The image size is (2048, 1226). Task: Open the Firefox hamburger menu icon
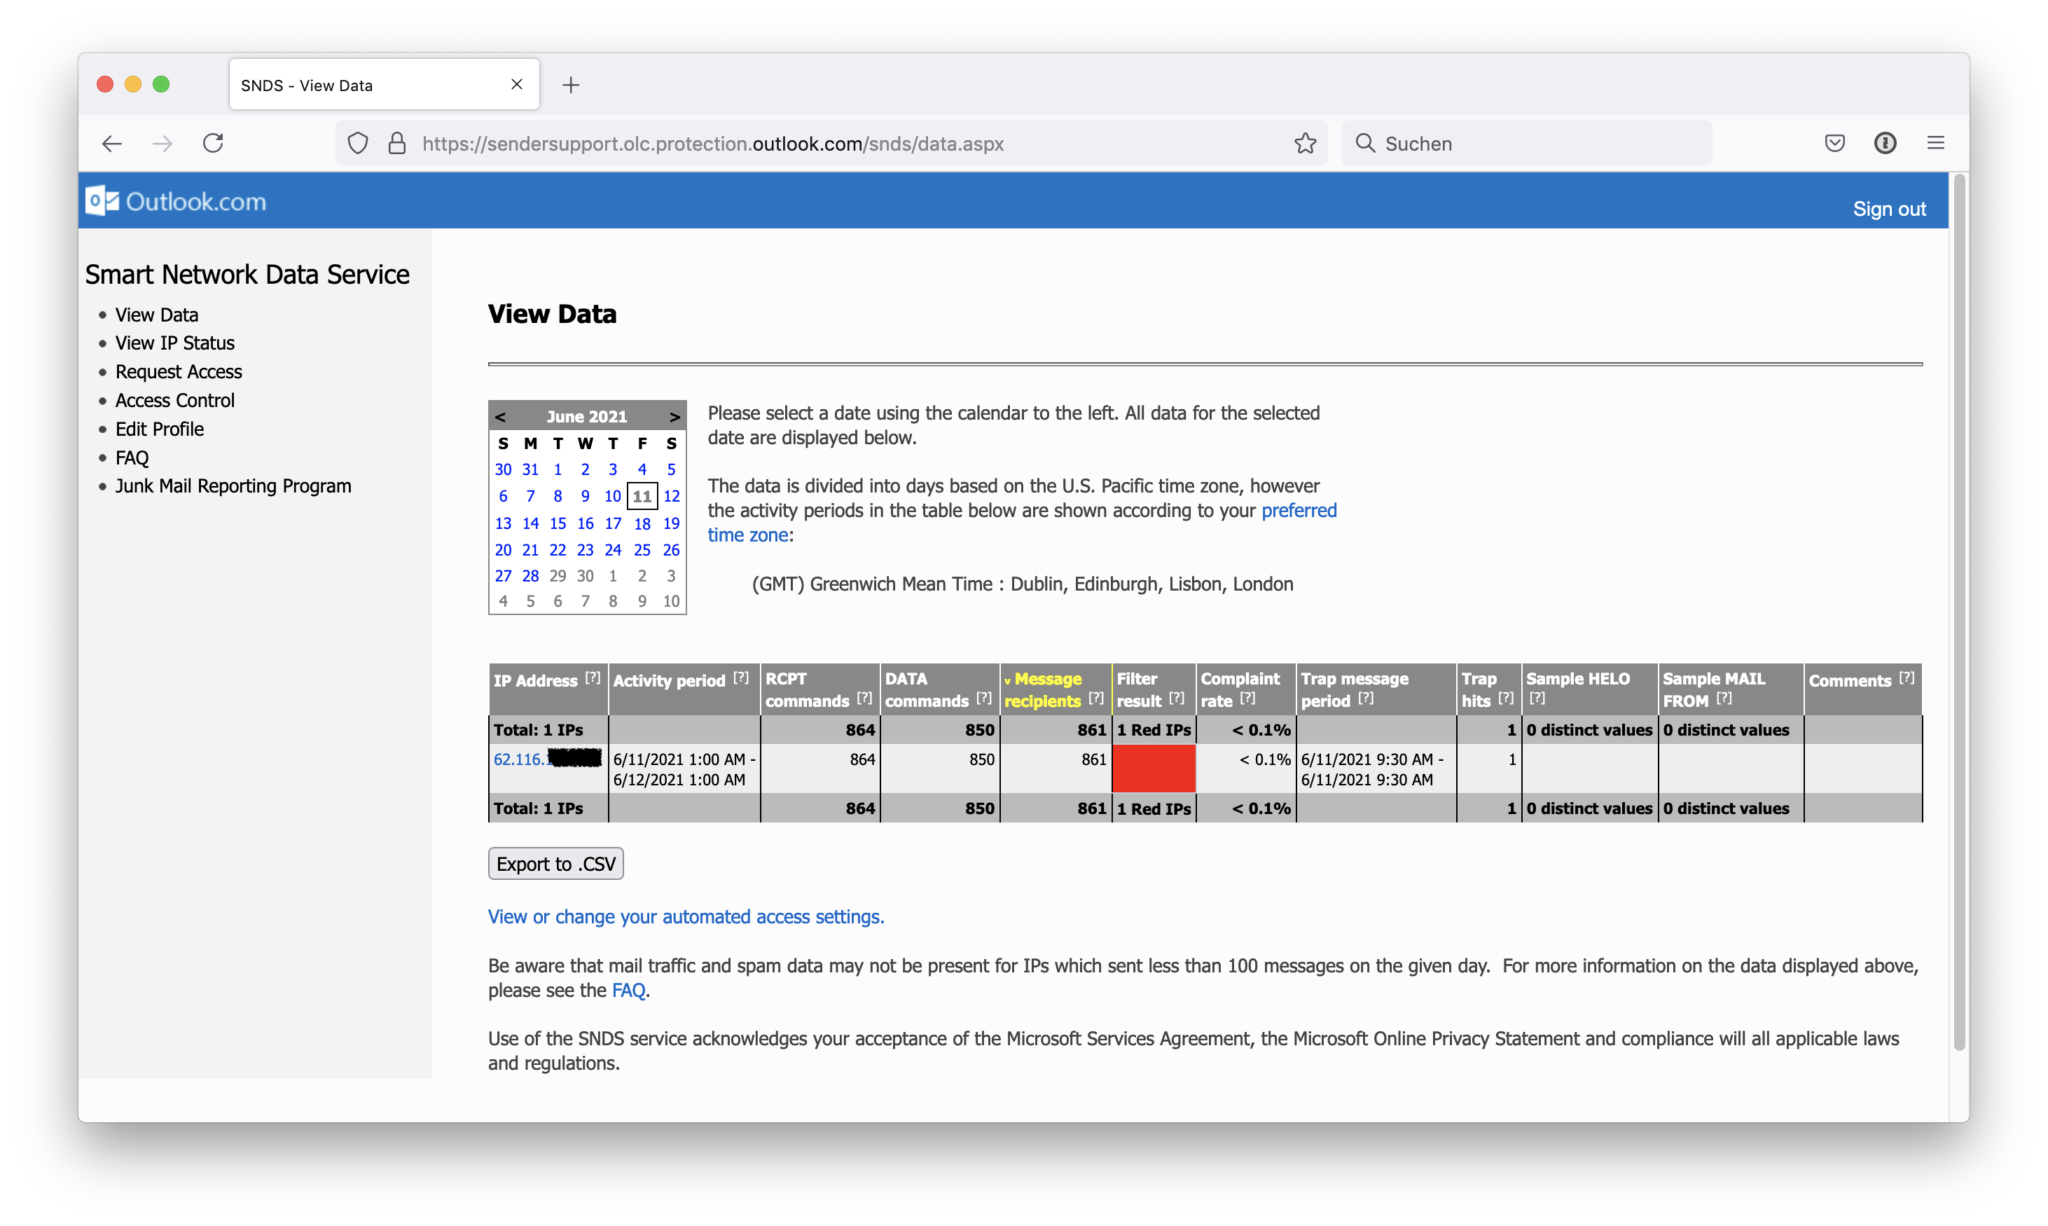click(x=1936, y=143)
